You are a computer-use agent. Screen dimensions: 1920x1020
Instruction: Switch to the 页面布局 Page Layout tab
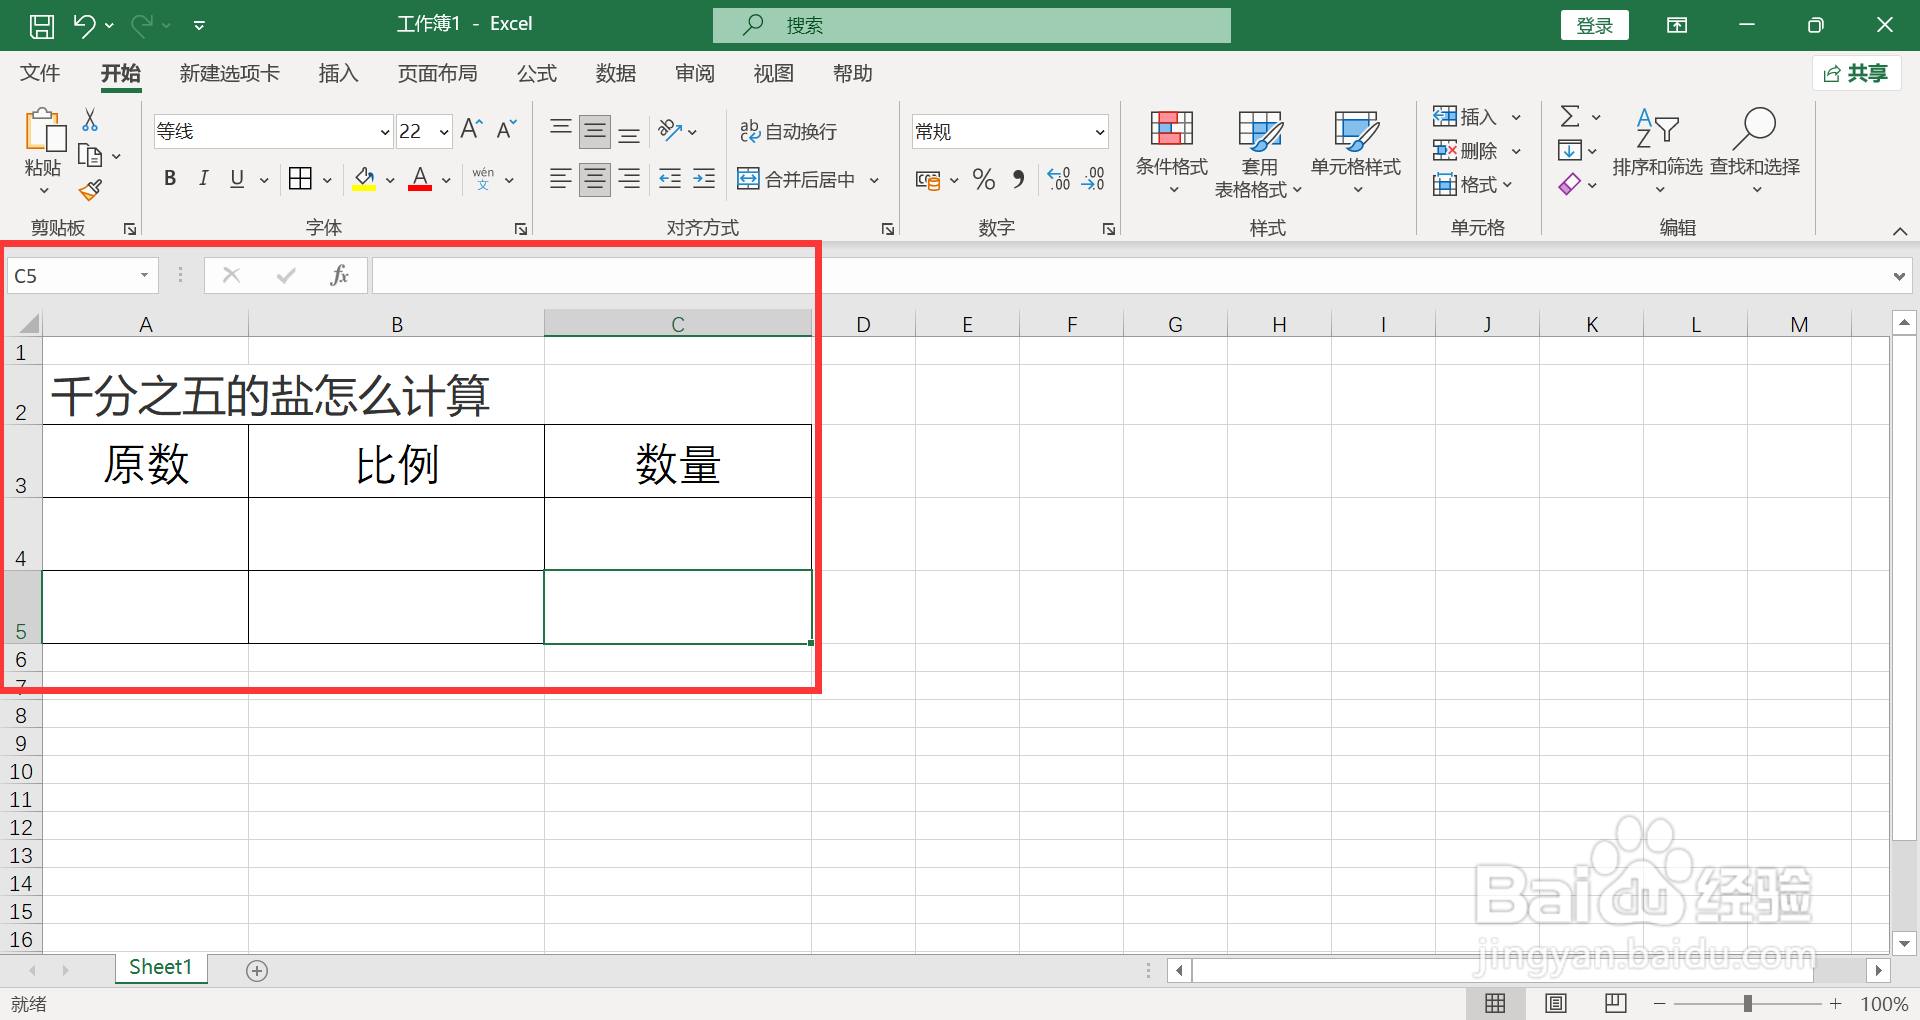click(437, 73)
